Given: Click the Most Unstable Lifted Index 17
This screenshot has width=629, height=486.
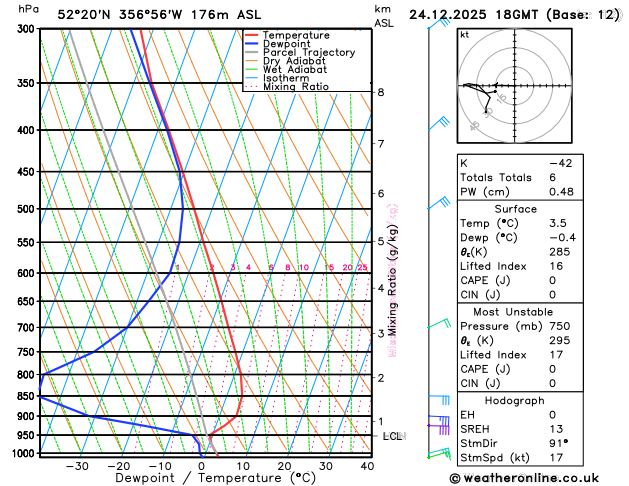Looking at the screenshot, I should coord(556,355).
